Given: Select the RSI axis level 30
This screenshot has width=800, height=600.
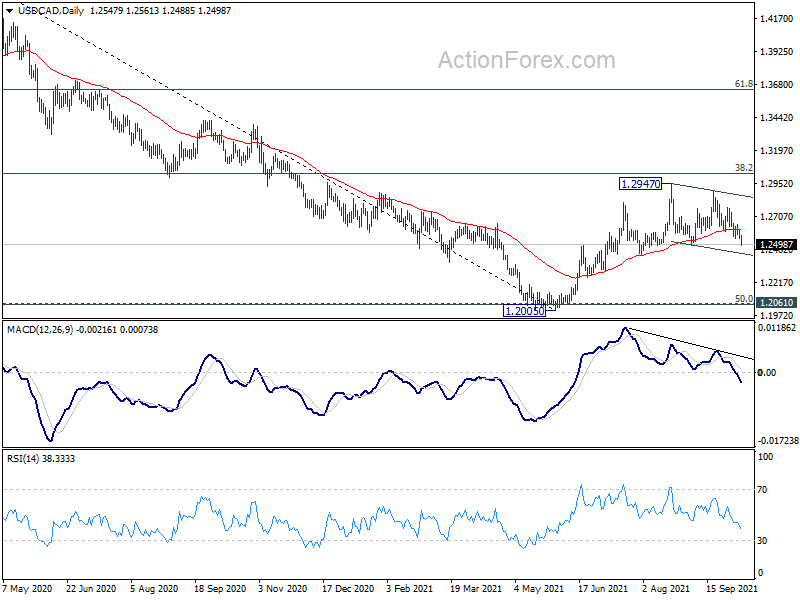Looking at the screenshot, I should (762, 540).
